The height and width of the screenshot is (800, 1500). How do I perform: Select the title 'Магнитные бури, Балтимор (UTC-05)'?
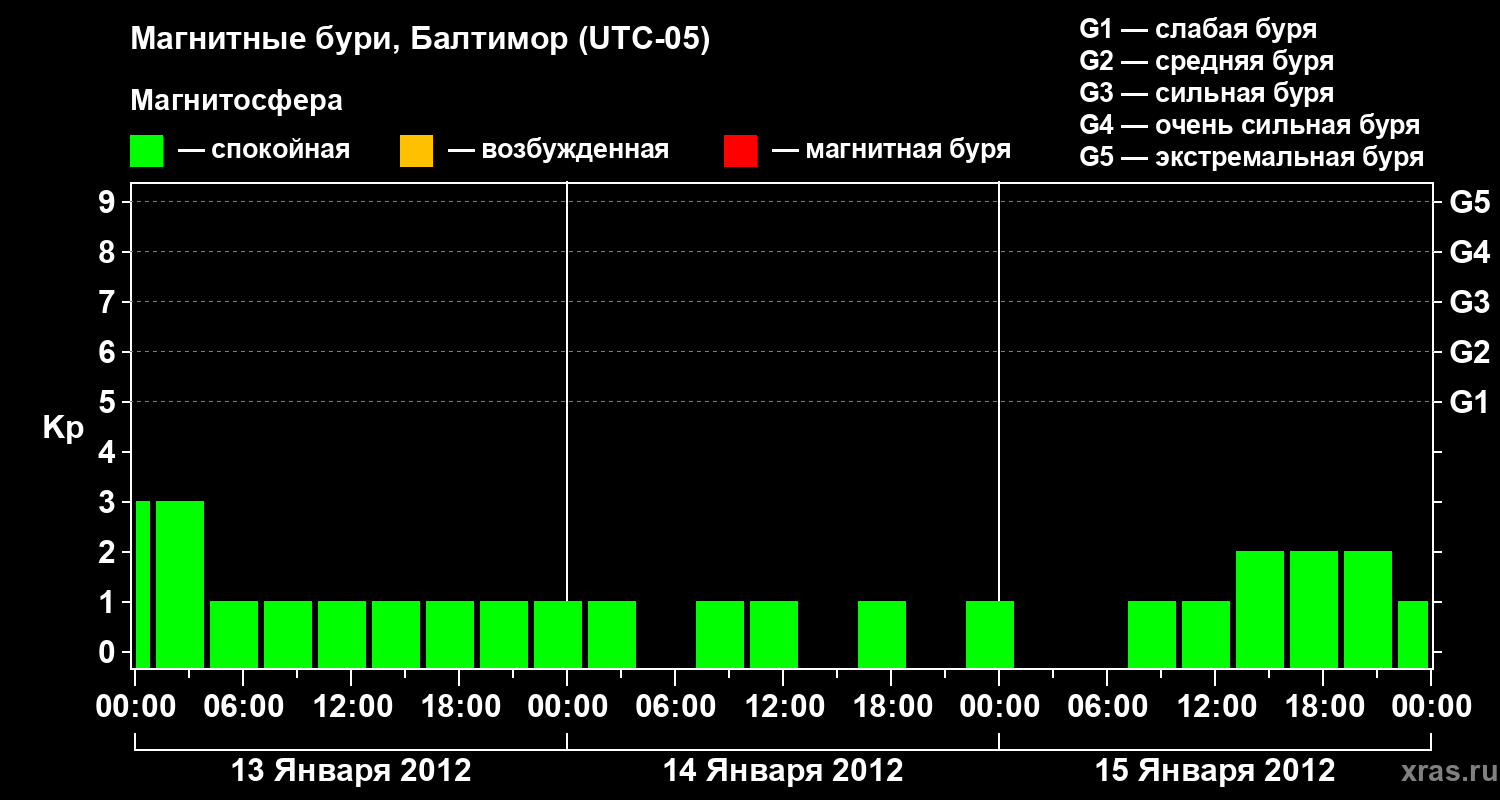[420, 41]
